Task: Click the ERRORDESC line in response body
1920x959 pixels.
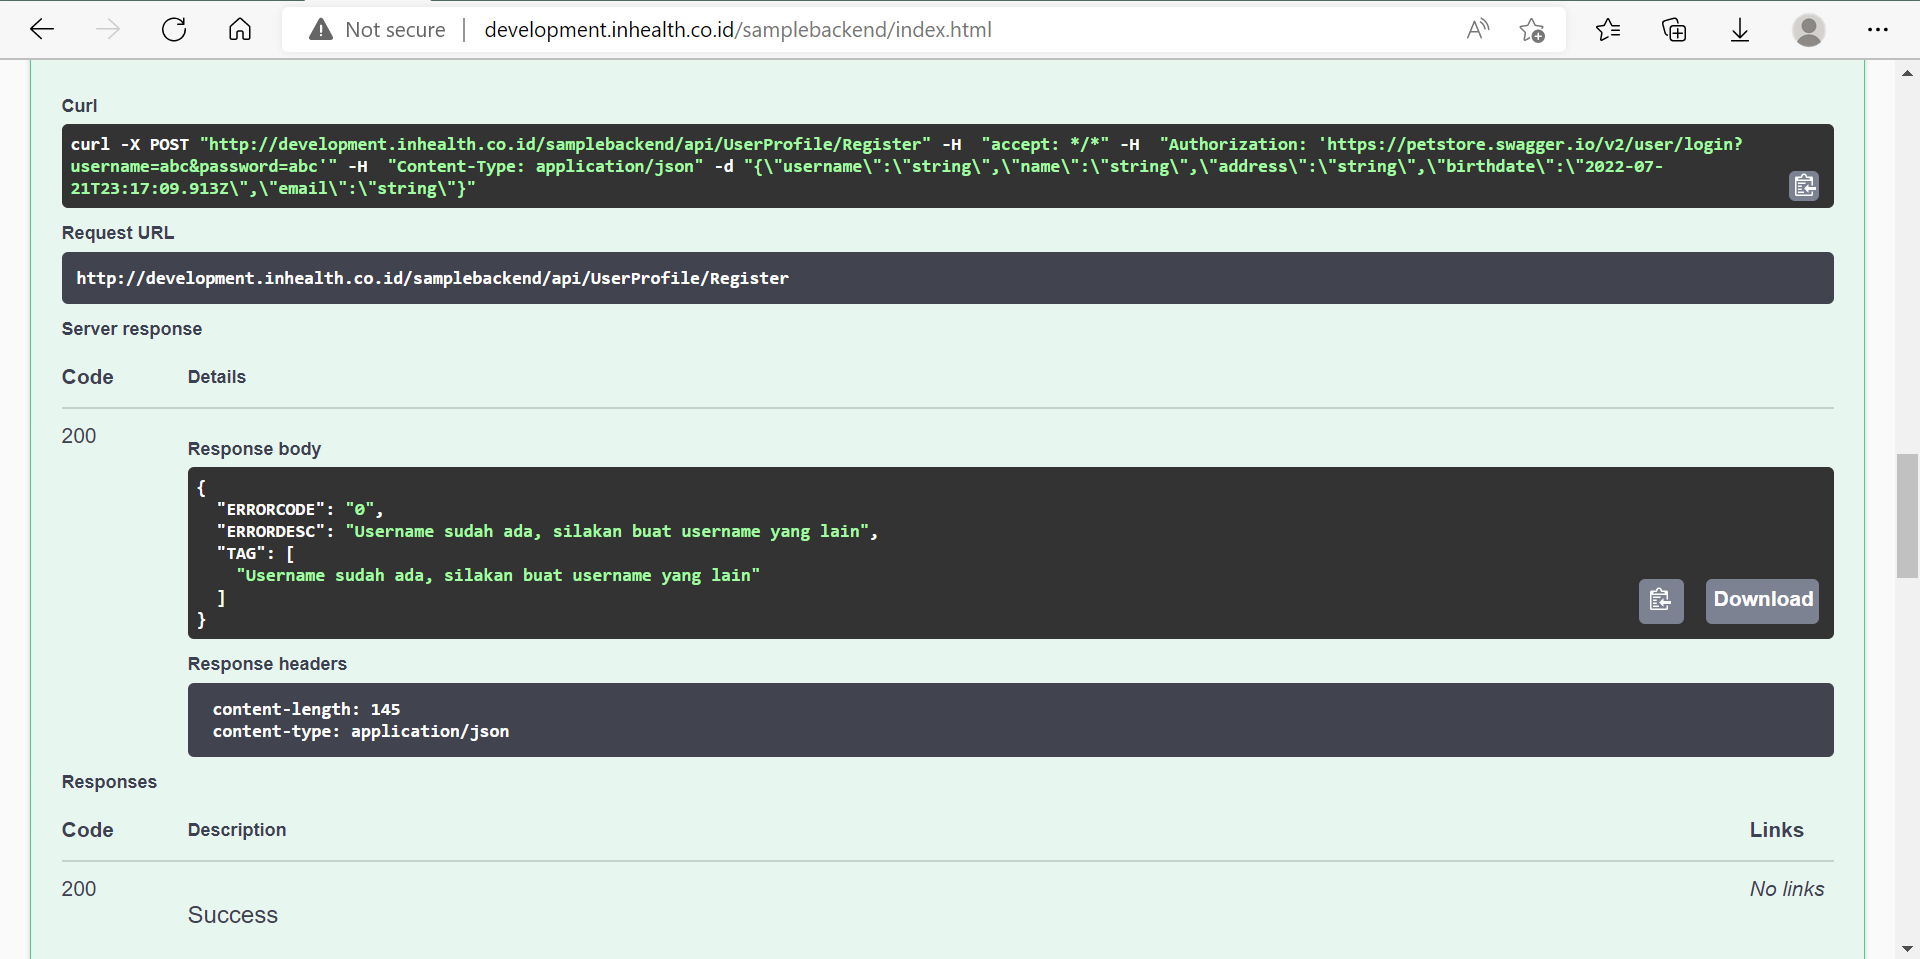Action: coord(547,532)
